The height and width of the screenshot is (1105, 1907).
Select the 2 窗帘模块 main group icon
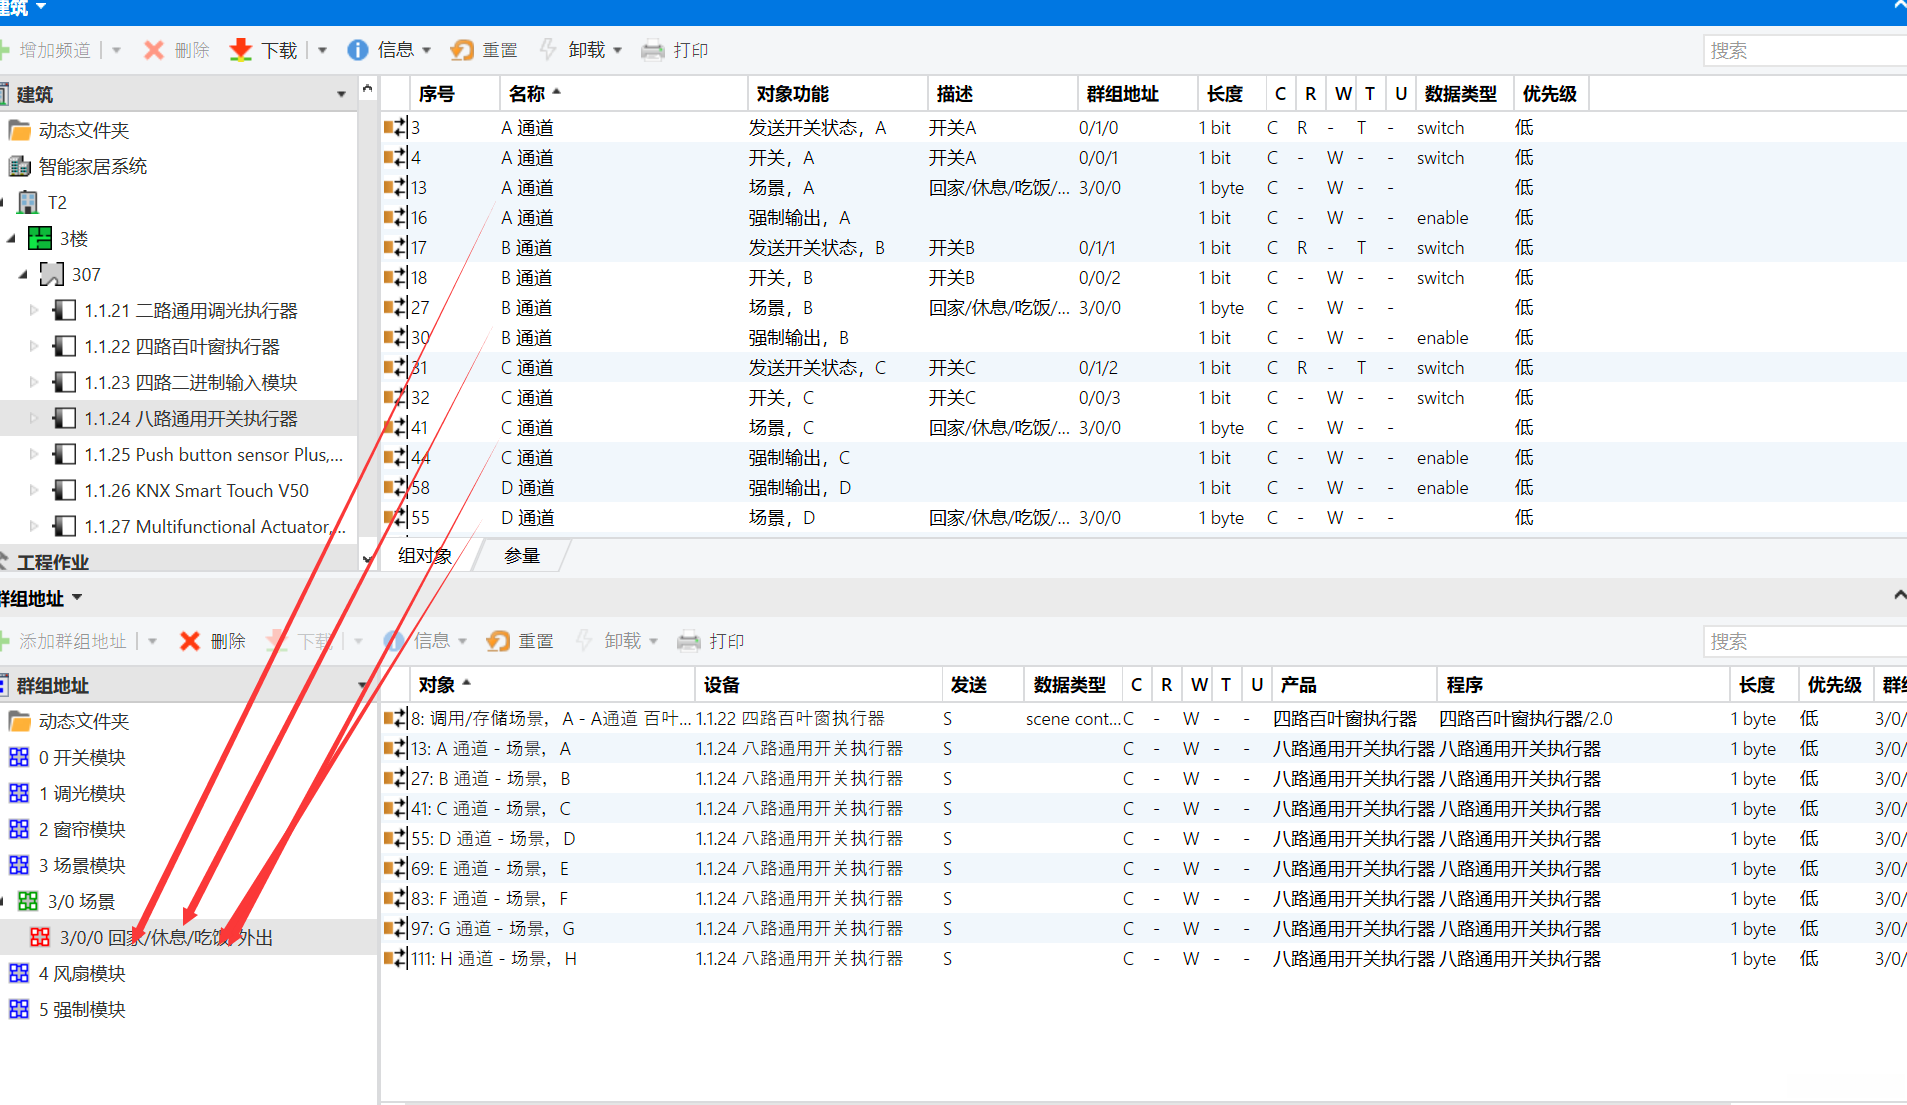click(x=19, y=830)
